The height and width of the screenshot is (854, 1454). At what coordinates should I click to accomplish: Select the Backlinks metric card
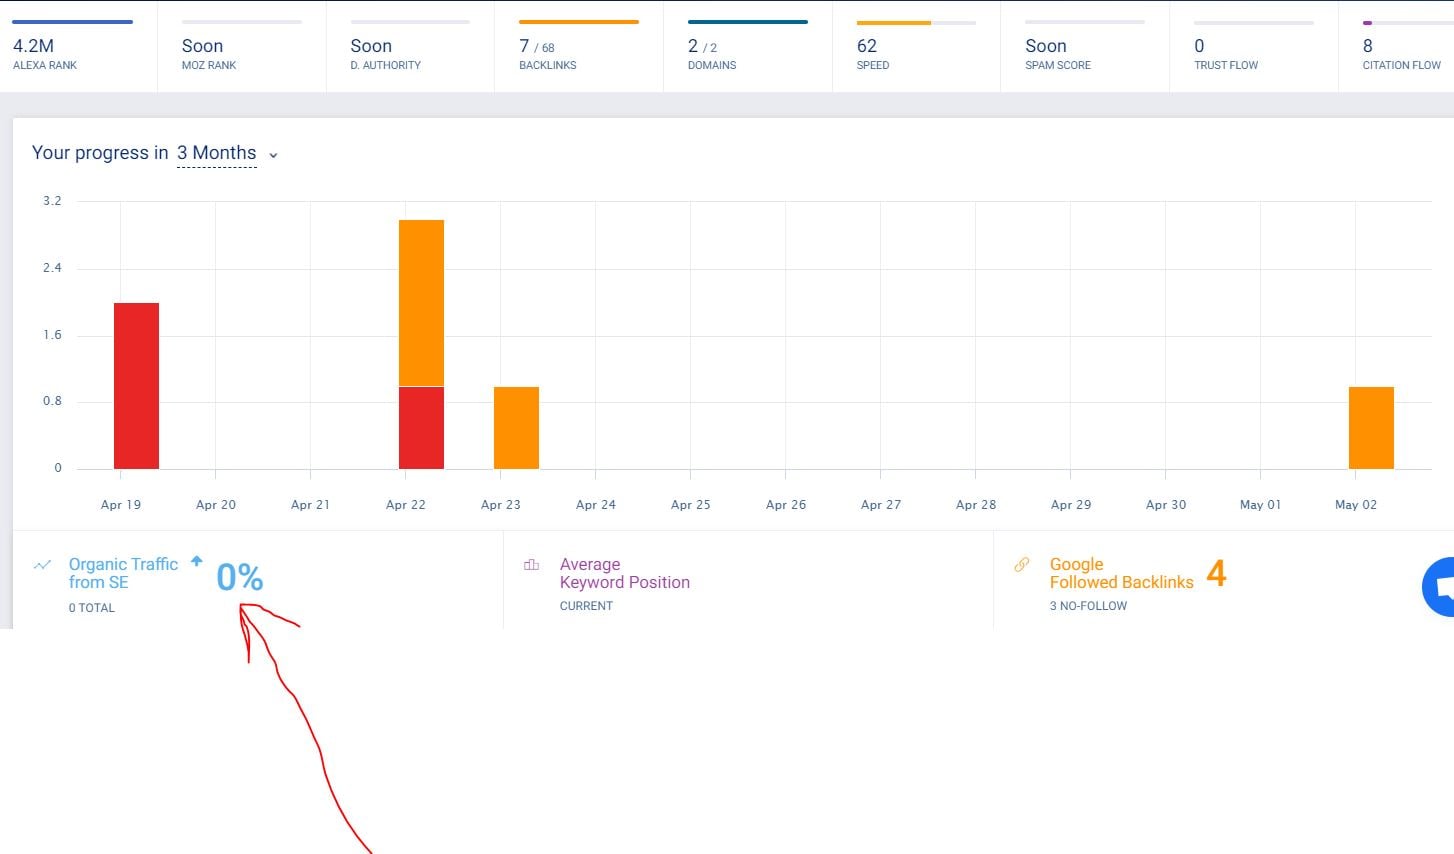click(578, 48)
